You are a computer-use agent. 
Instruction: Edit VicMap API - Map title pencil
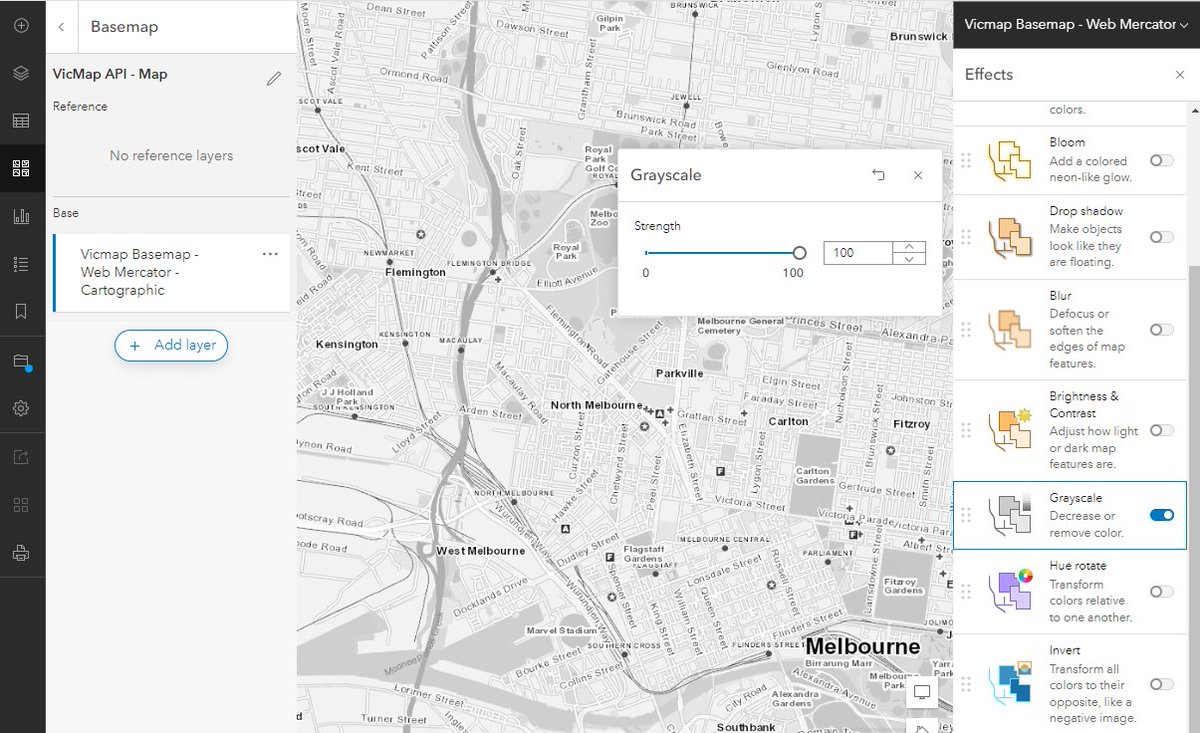coord(274,78)
